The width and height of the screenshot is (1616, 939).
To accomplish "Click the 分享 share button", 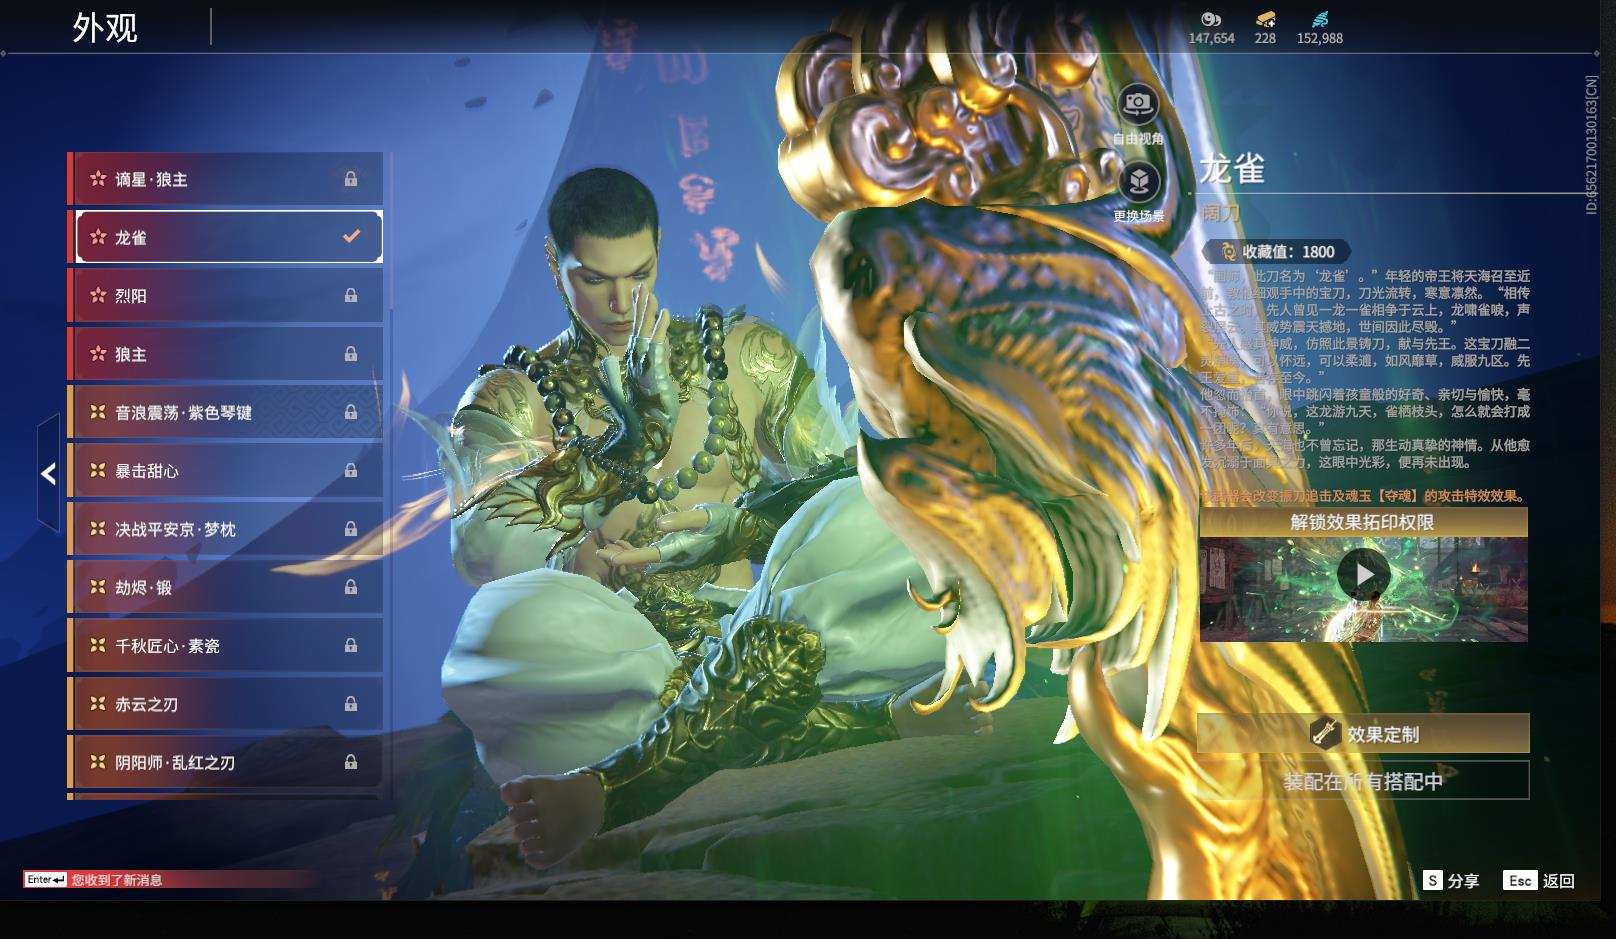I will pyautogui.click(x=1451, y=880).
